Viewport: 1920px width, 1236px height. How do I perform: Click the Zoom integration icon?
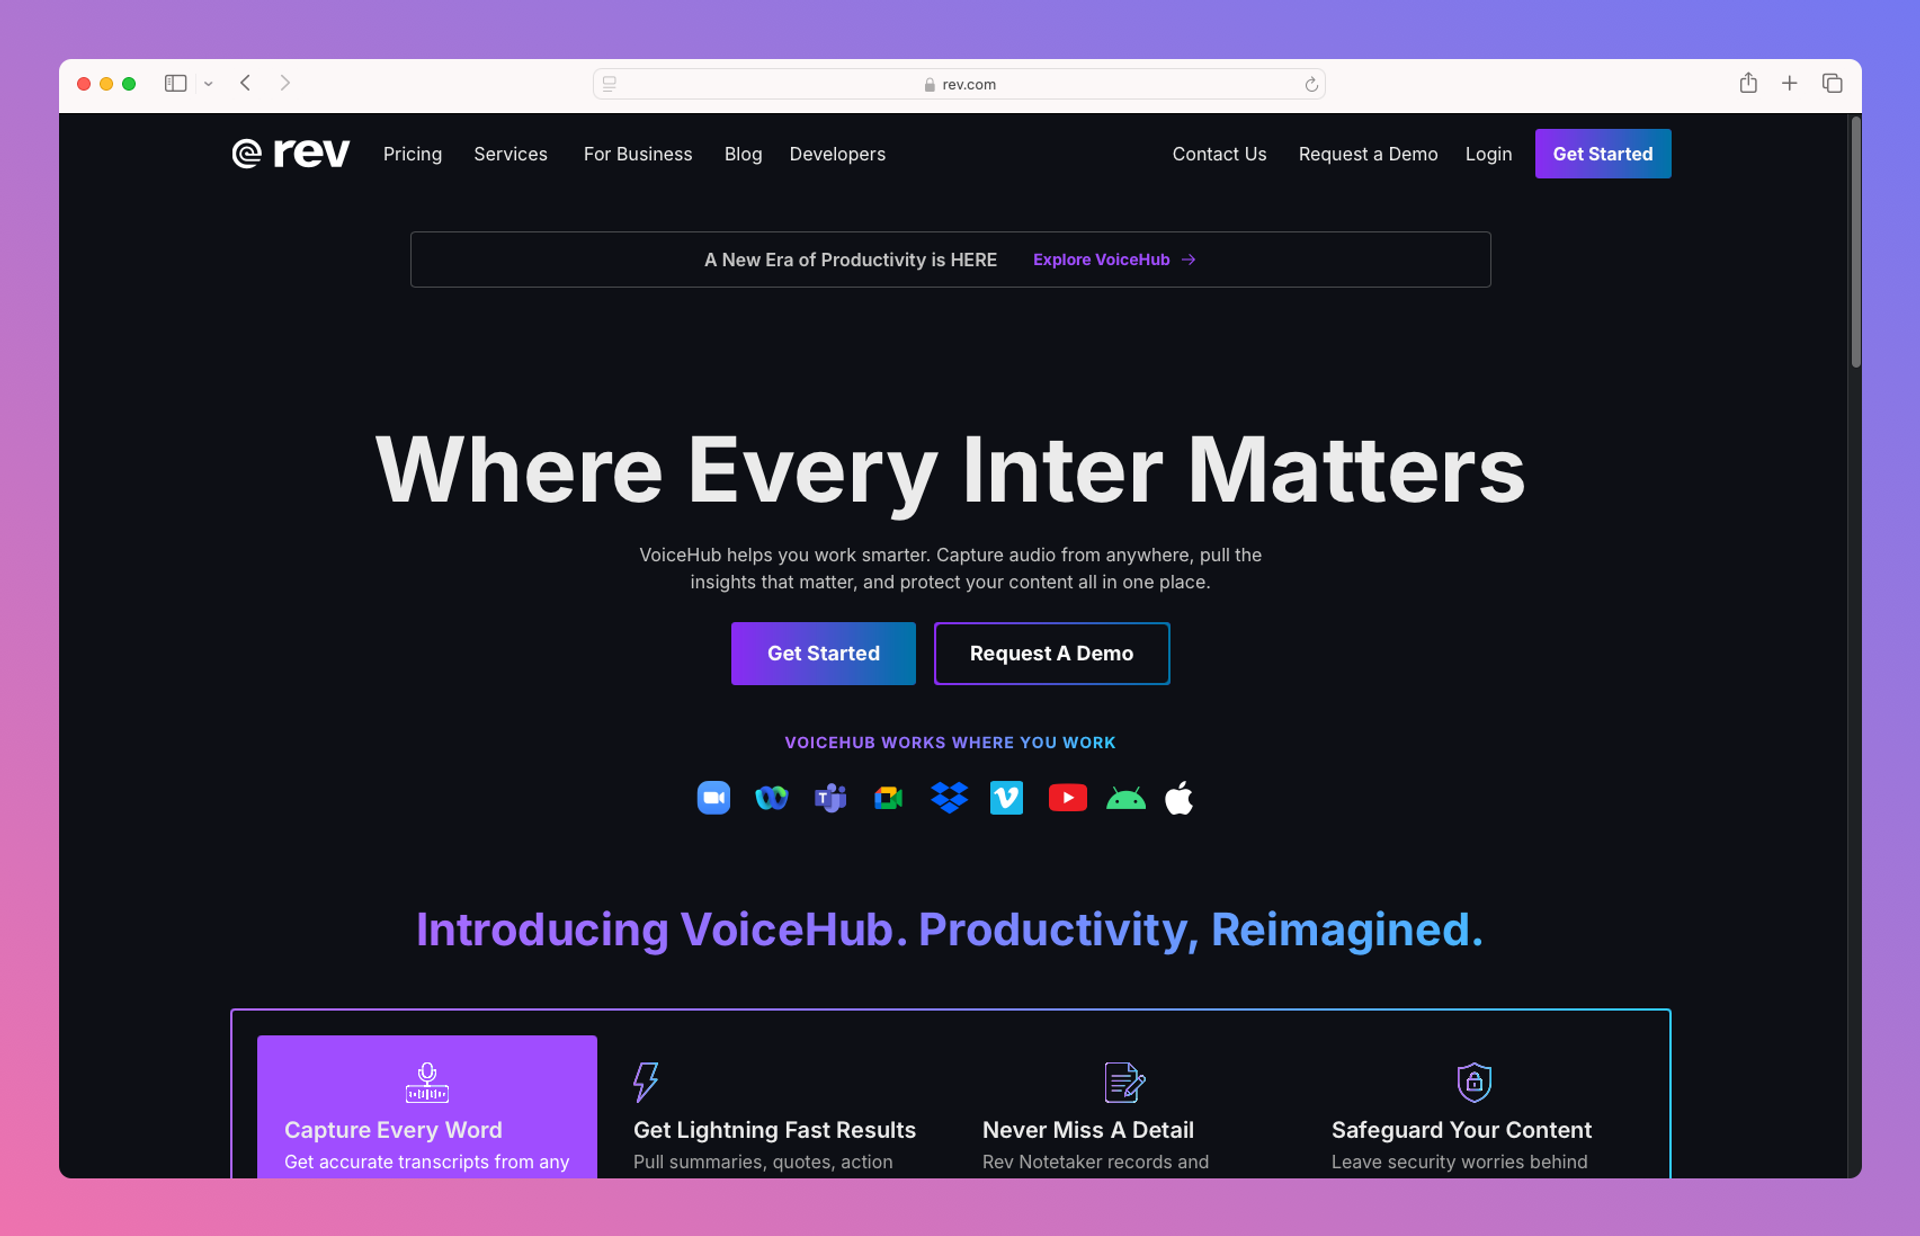click(714, 796)
